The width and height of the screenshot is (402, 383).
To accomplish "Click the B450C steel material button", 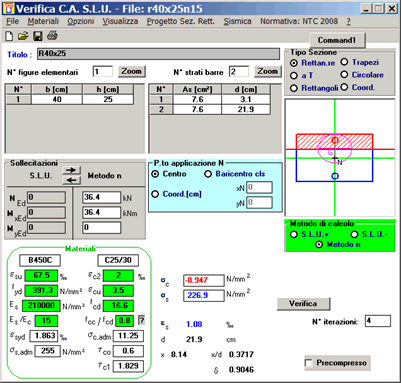I will (x=40, y=260).
